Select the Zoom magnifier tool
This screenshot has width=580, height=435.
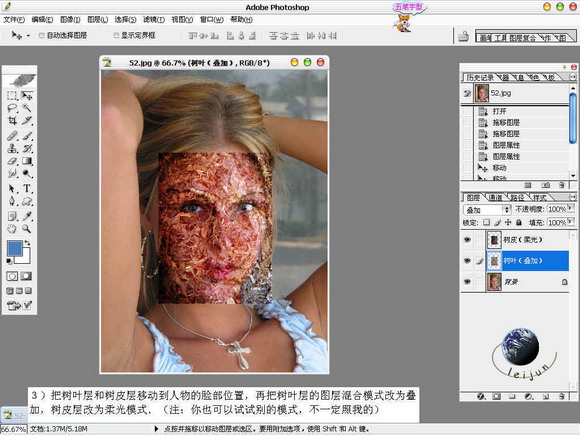(27, 229)
